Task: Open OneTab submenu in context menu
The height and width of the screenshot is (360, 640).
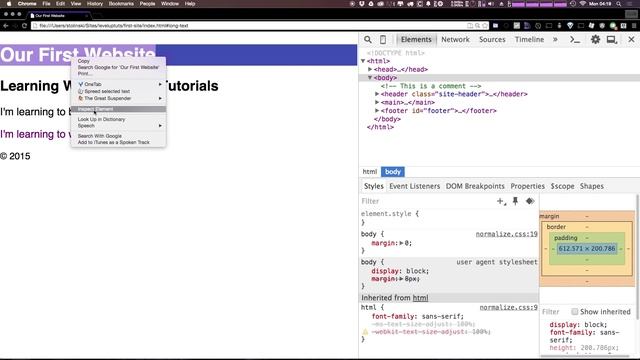Action: click(118, 84)
